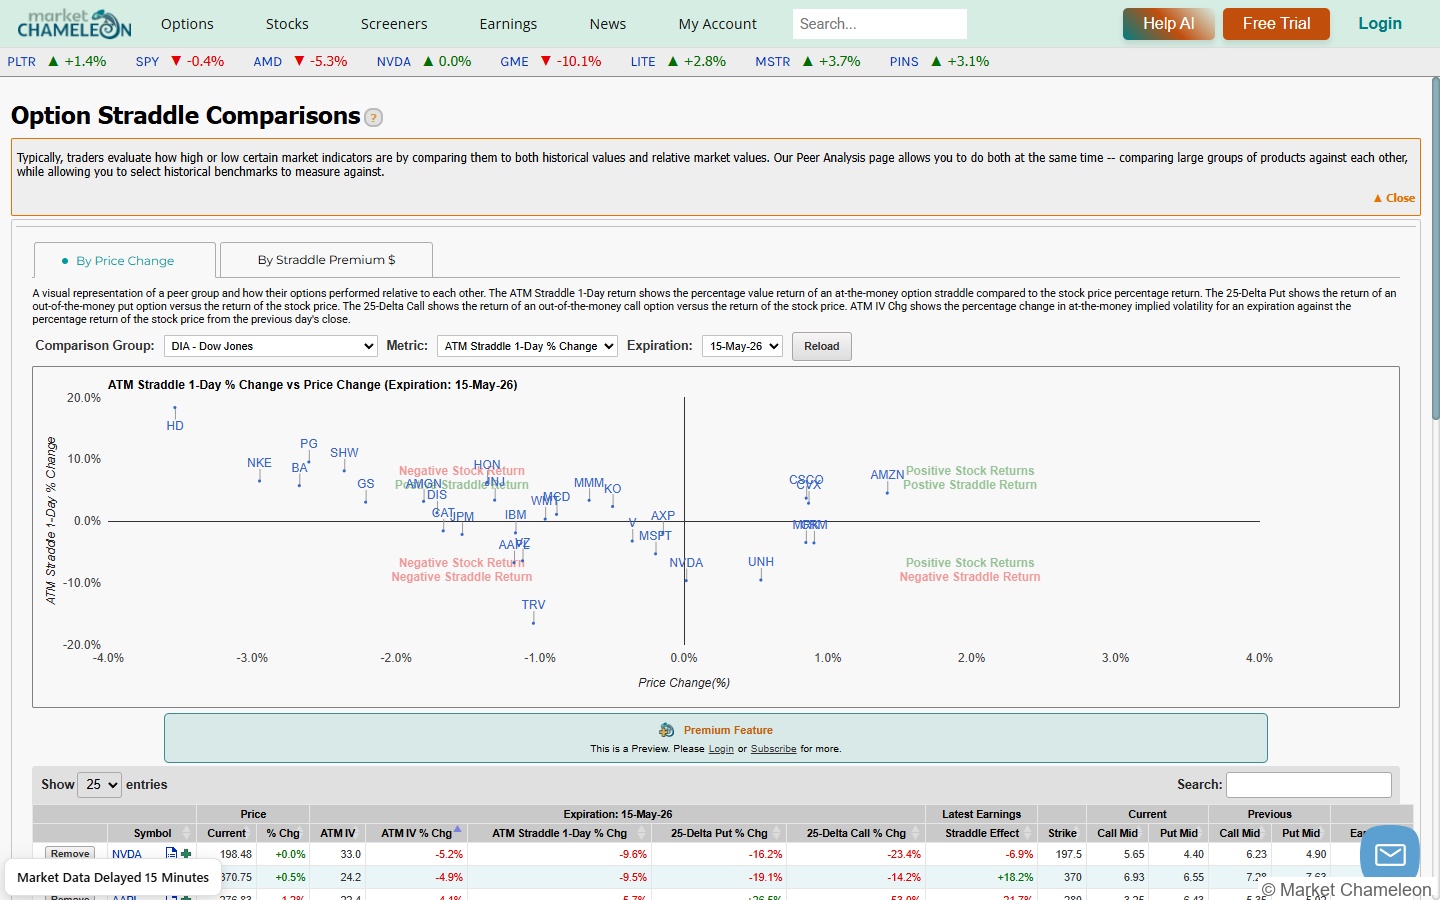1440x900 pixels.
Task: Click the Login button in header
Action: (x=1380, y=24)
